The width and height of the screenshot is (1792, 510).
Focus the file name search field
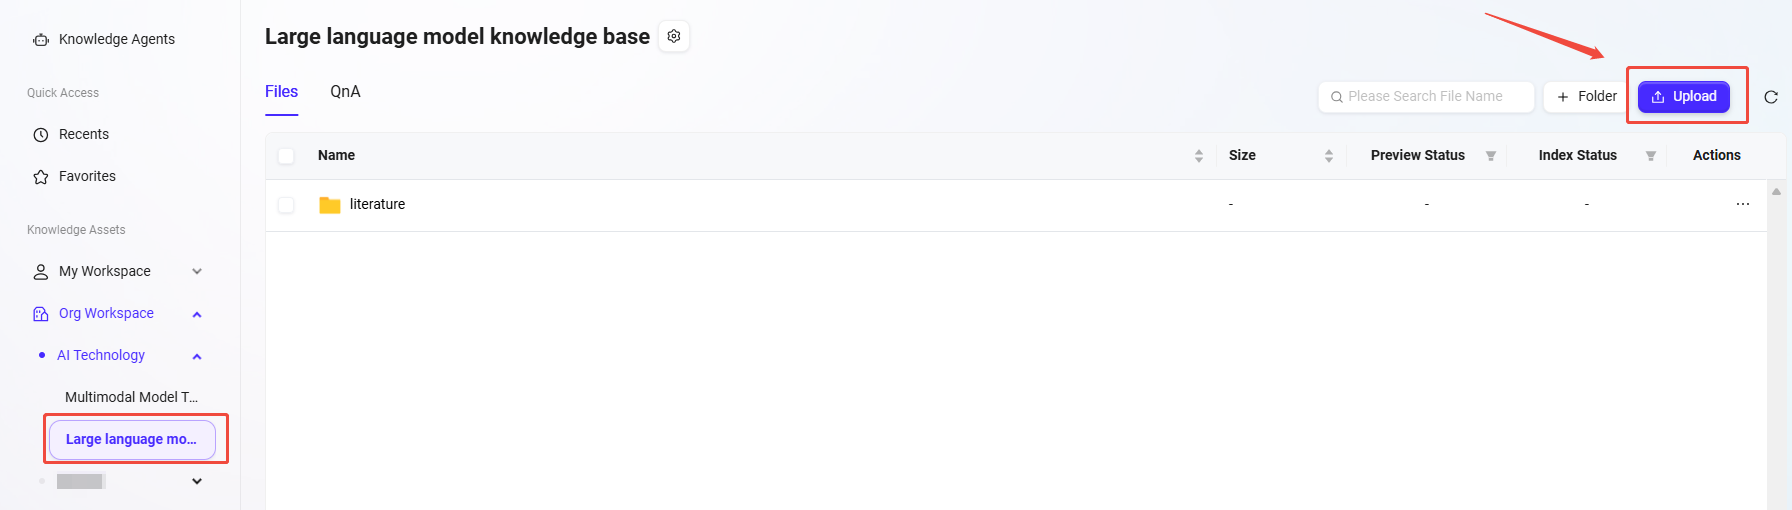point(1430,97)
